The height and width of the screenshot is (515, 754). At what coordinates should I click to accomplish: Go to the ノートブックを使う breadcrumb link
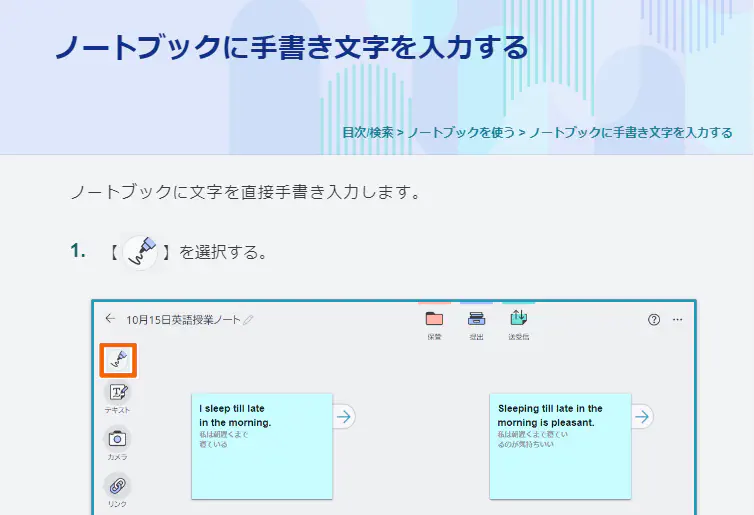(x=461, y=133)
